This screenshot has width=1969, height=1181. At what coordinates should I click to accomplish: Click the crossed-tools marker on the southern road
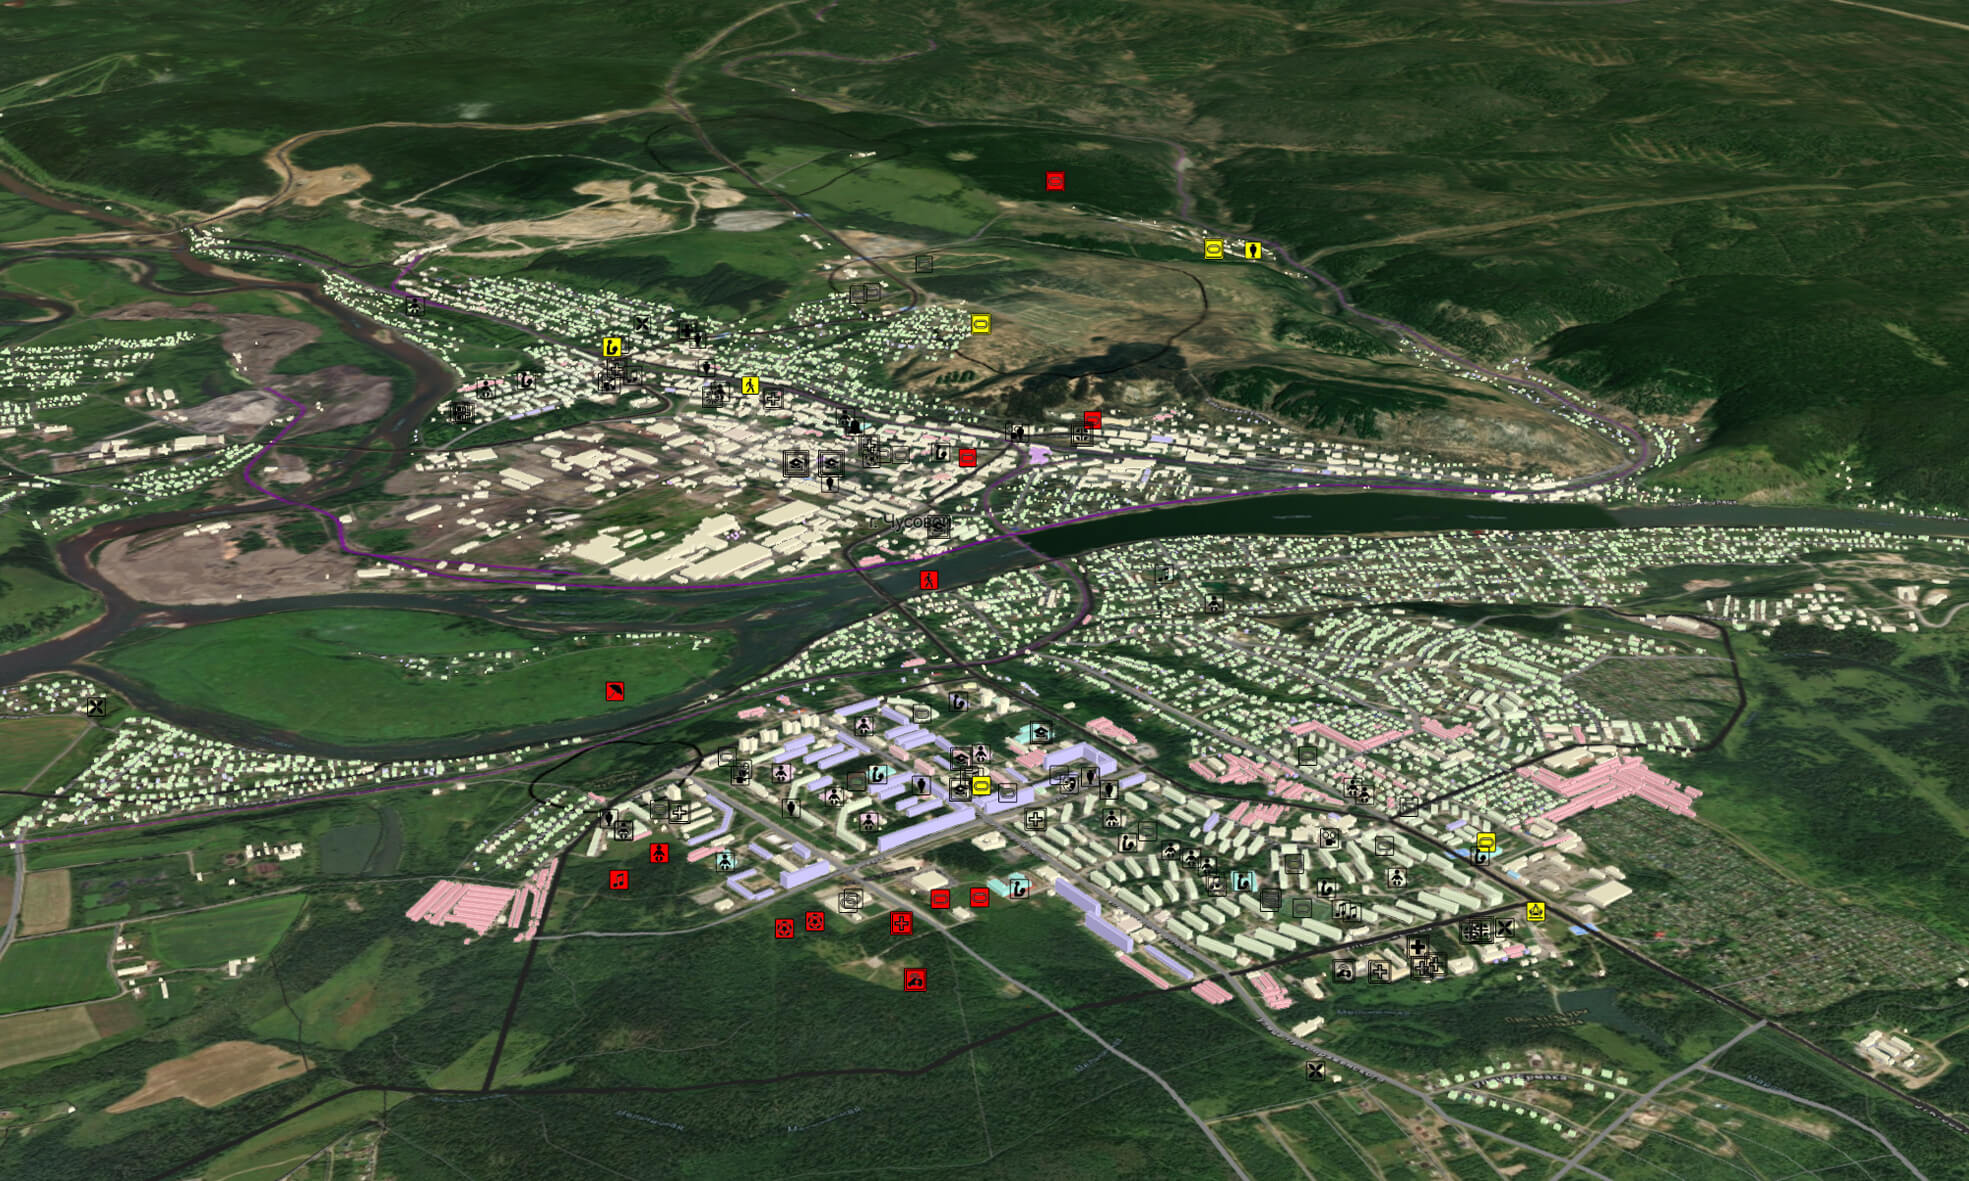[x=1316, y=1071]
